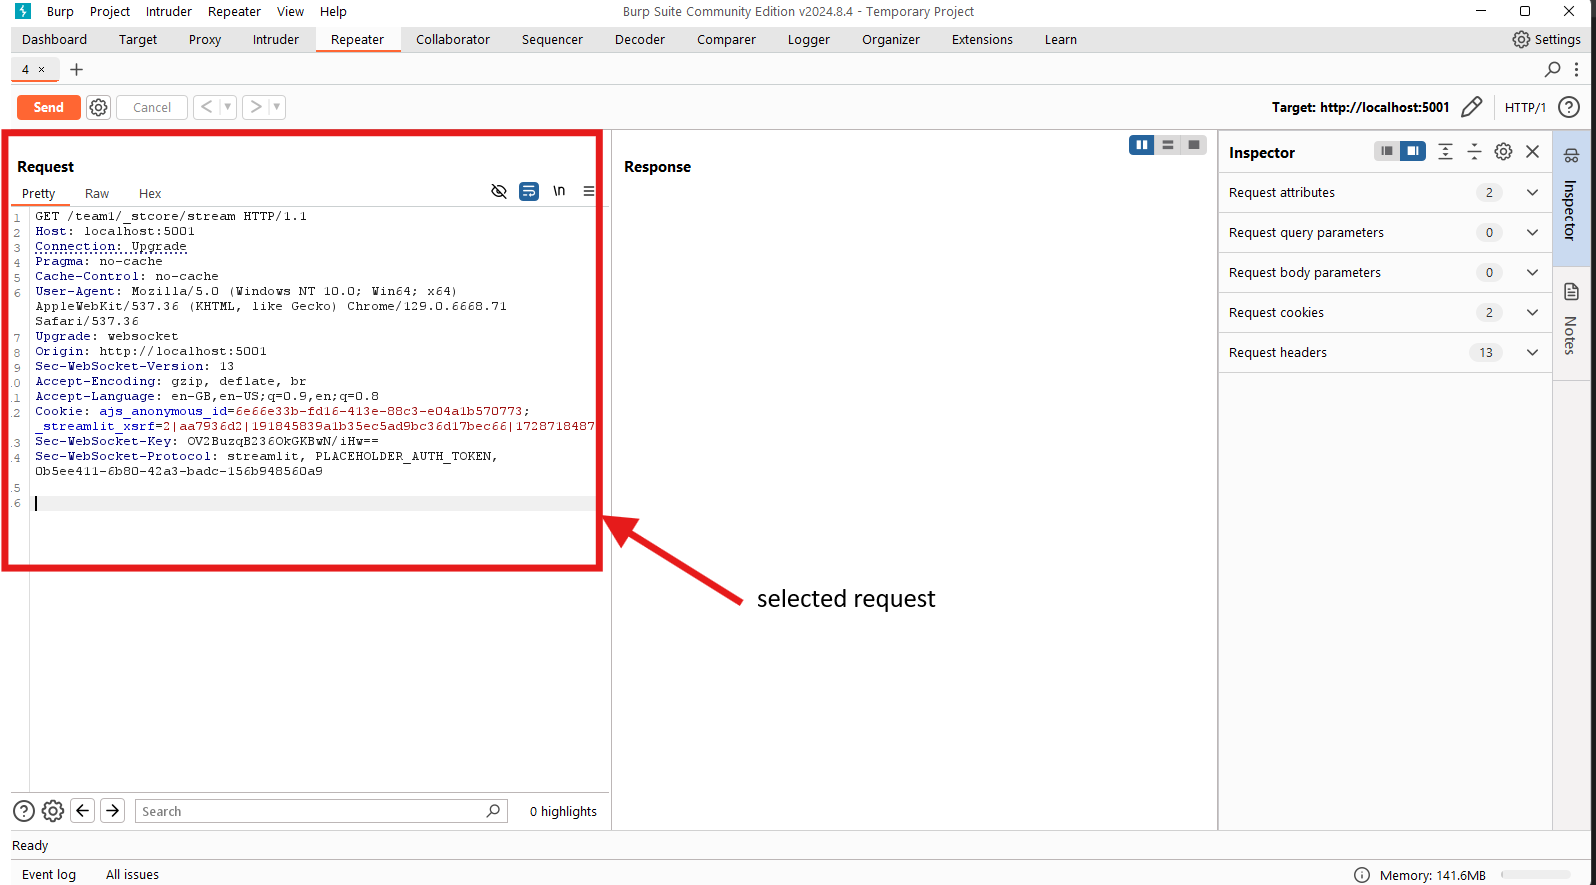Open request editor hamburger menu
Image resolution: width=1596 pixels, height=885 pixels.
click(x=589, y=191)
